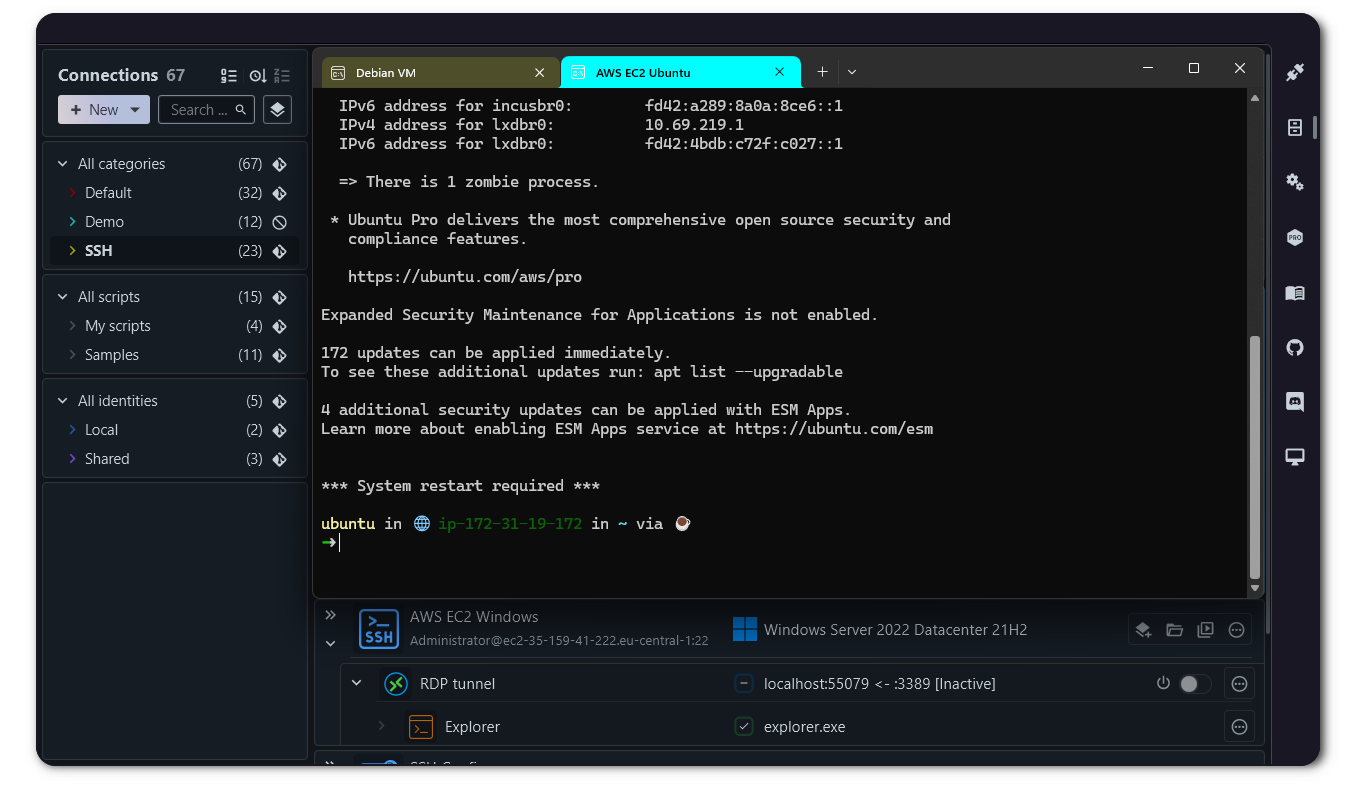Click the layers icon next to the search box
The image size is (1360, 790).
coord(277,110)
